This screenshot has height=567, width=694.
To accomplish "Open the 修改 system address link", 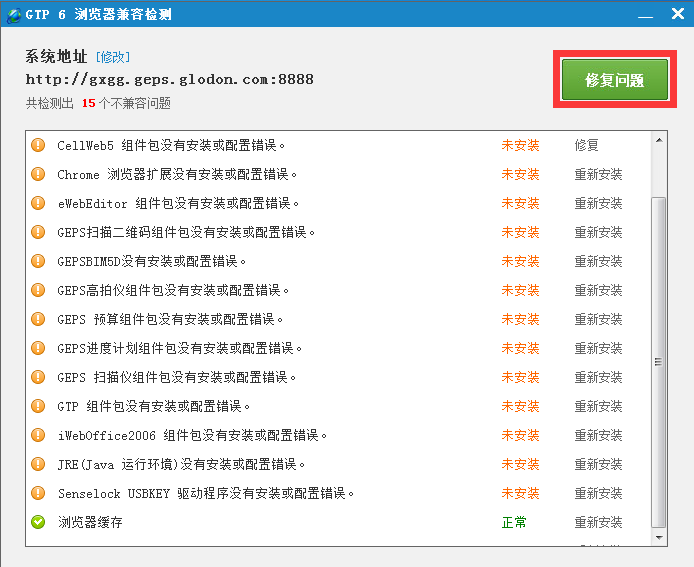I will (x=113, y=57).
